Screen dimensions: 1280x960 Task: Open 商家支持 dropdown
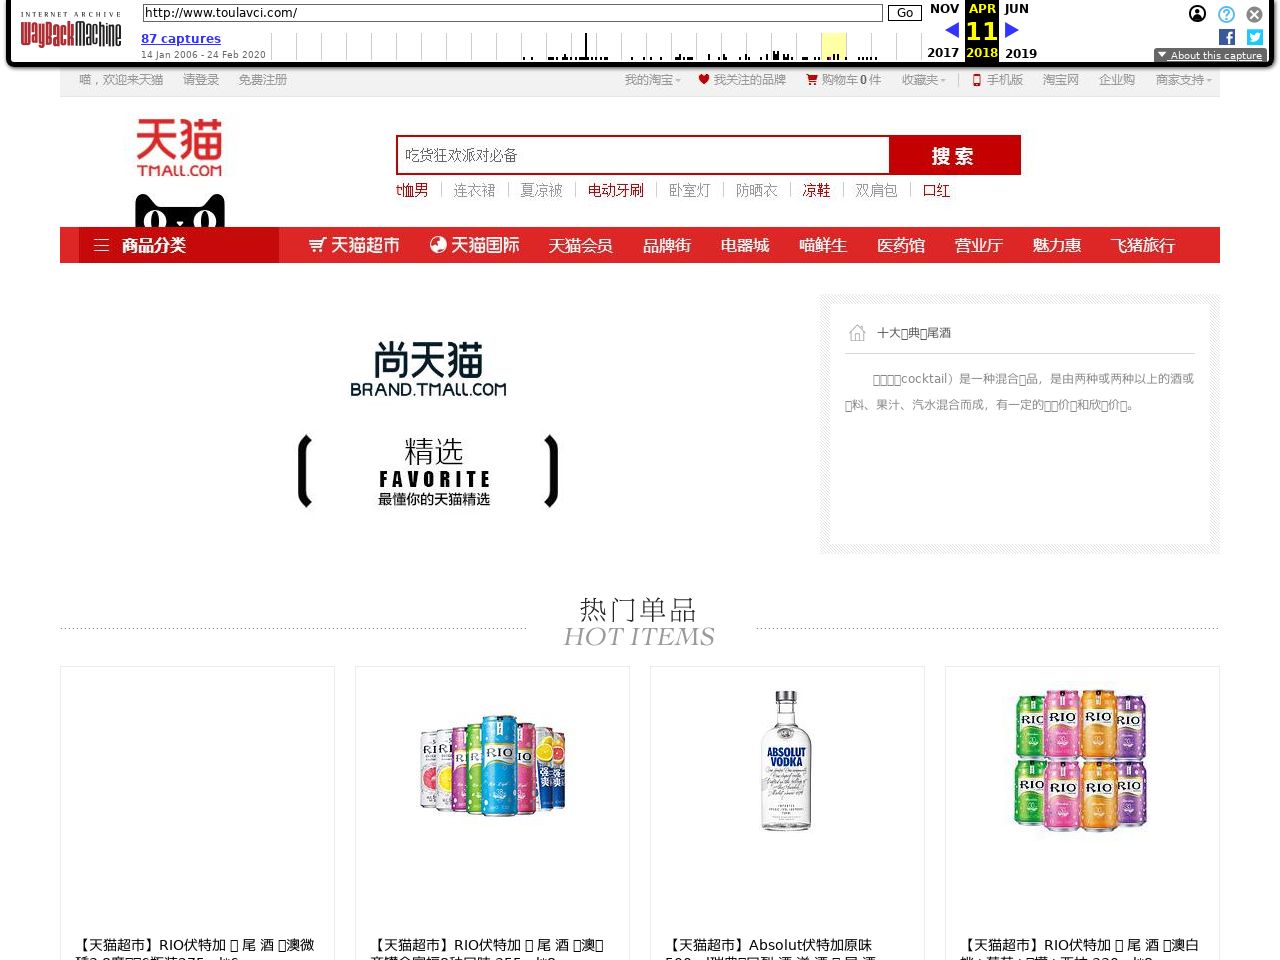tap(1183, 80)
